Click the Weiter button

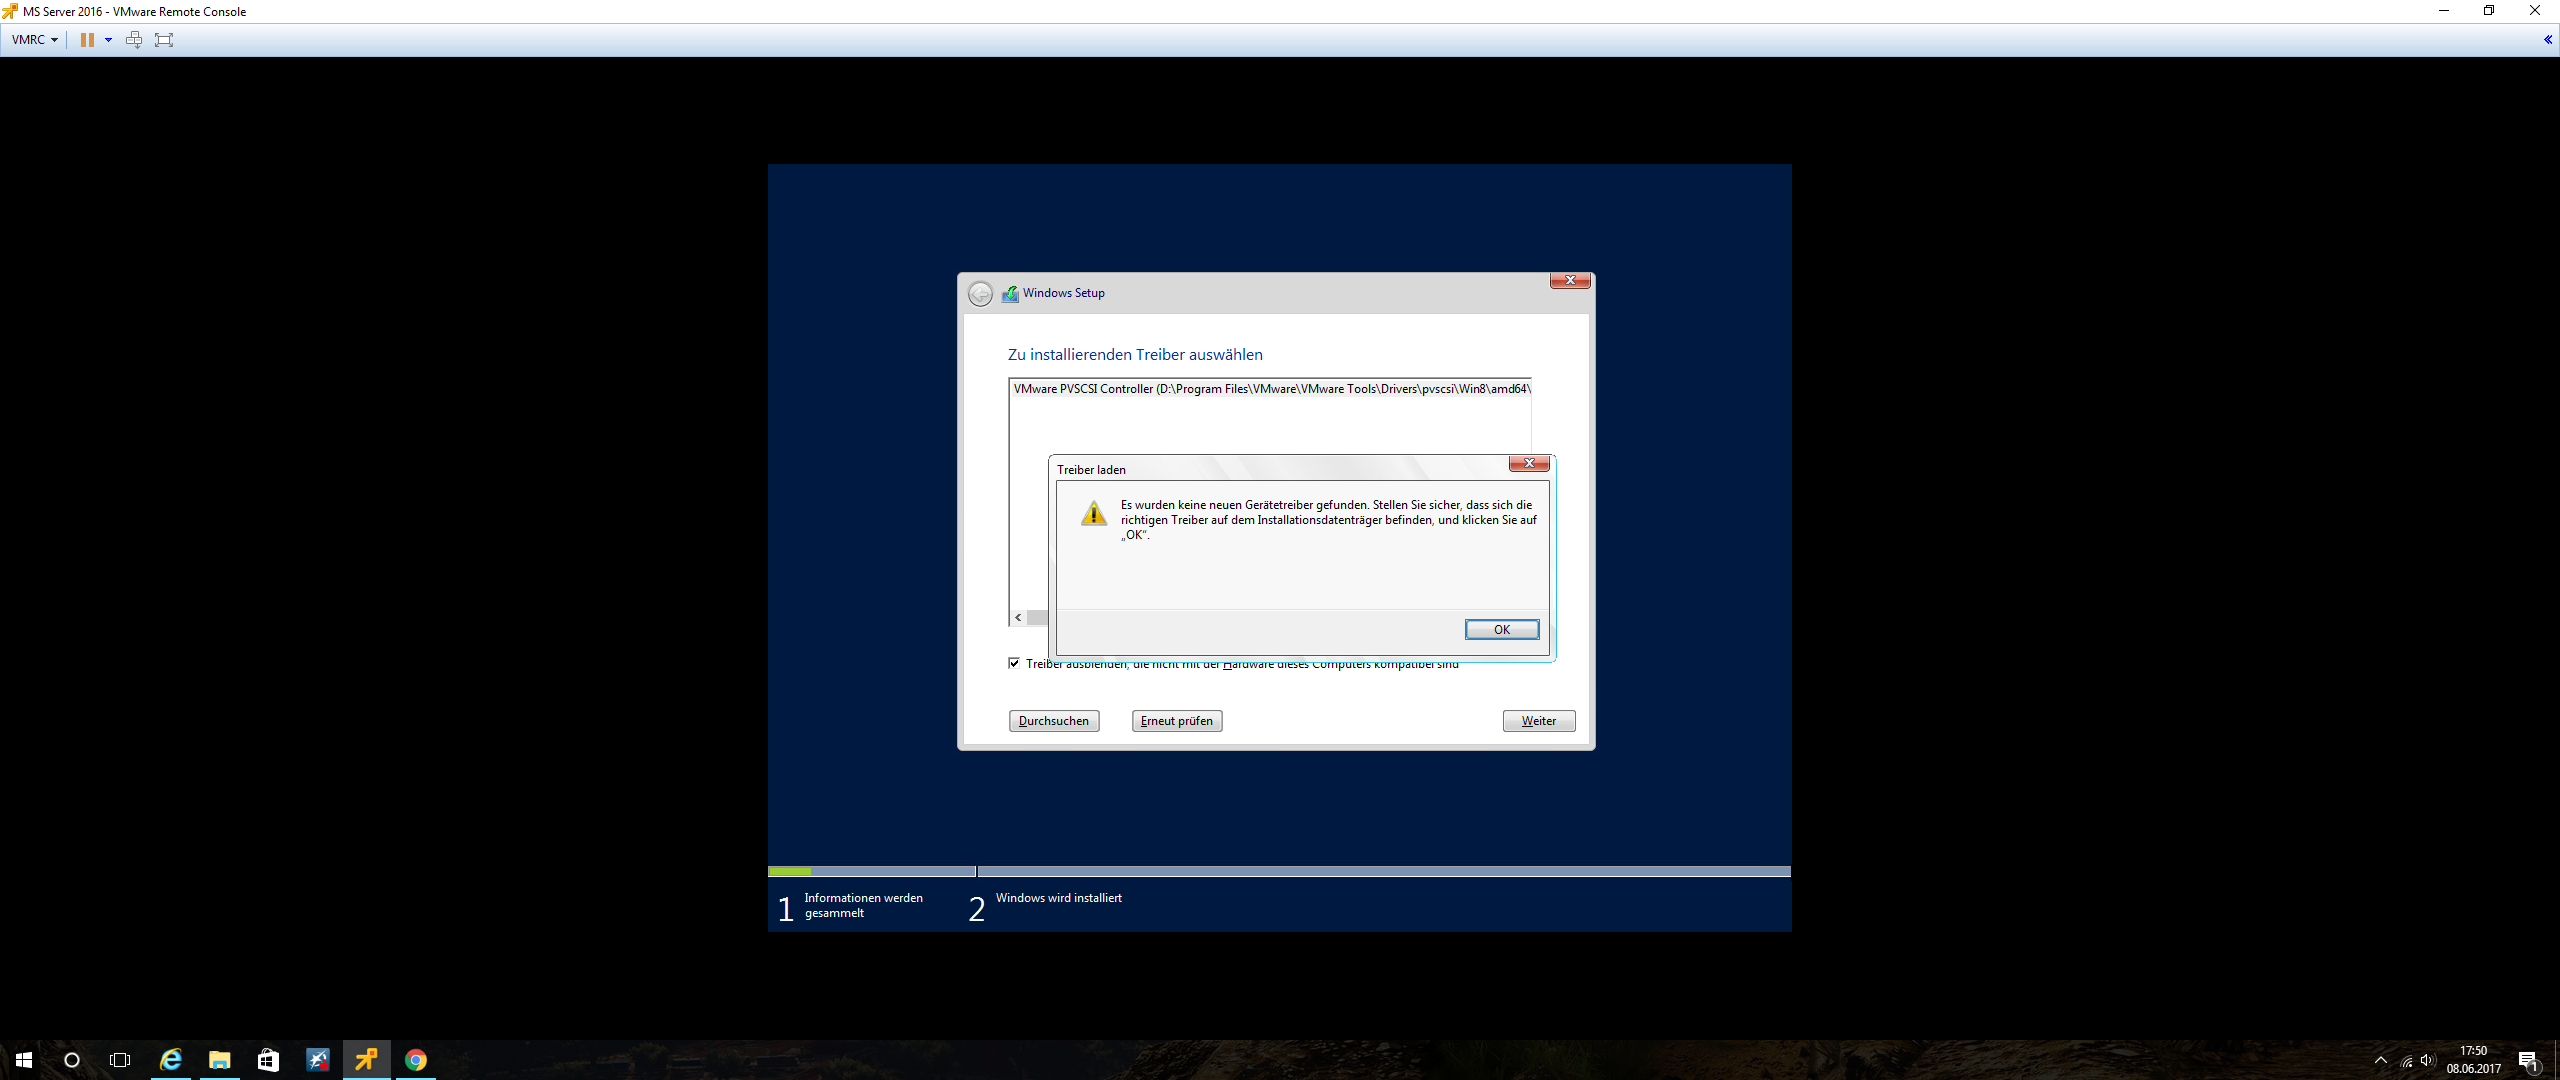(1538, 721)
